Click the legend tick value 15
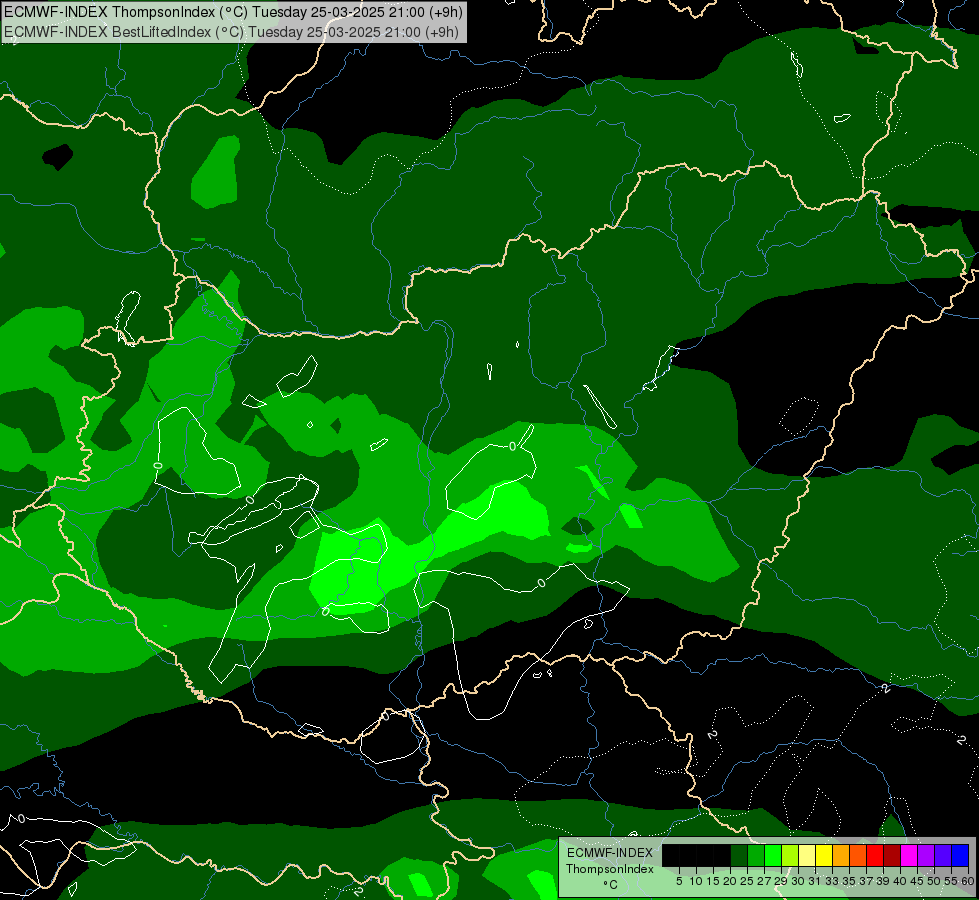This screenshot has width=979, height=900. click(714, 881)
